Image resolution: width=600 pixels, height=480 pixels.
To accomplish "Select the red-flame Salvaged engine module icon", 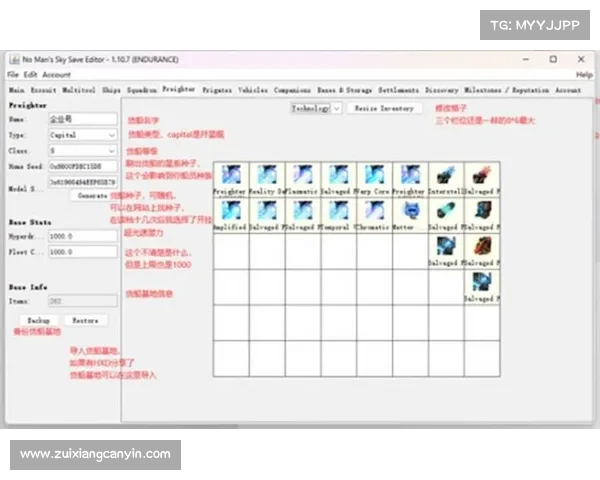I will (x=482, y=175).
